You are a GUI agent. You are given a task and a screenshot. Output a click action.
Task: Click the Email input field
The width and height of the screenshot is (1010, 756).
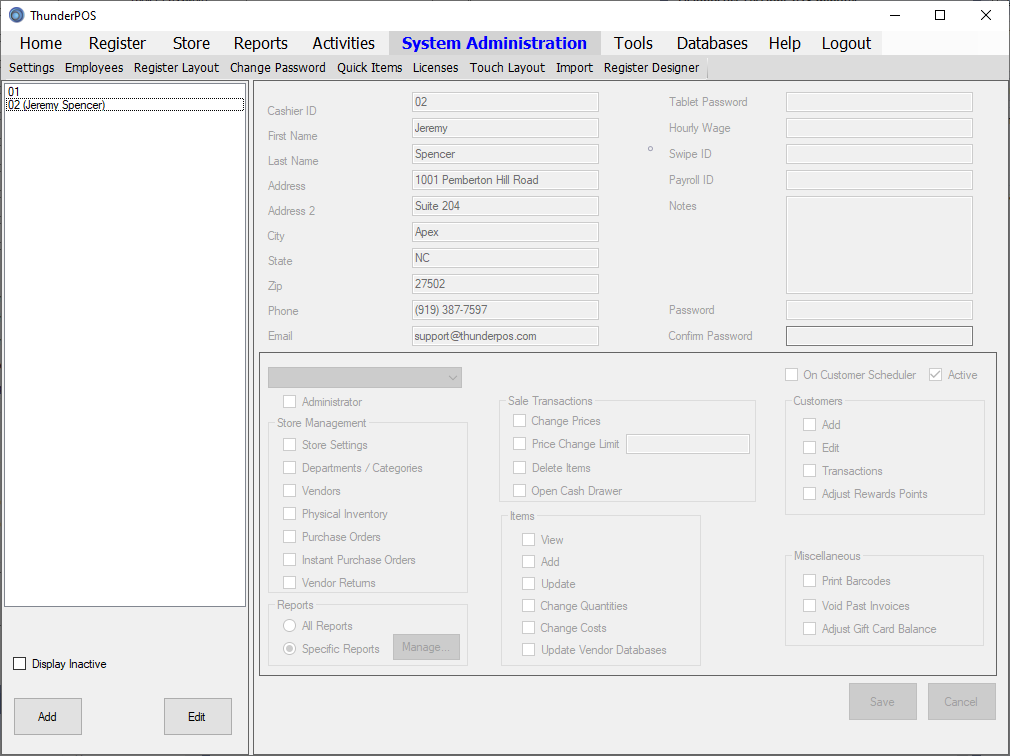click(x=505, y=336)
